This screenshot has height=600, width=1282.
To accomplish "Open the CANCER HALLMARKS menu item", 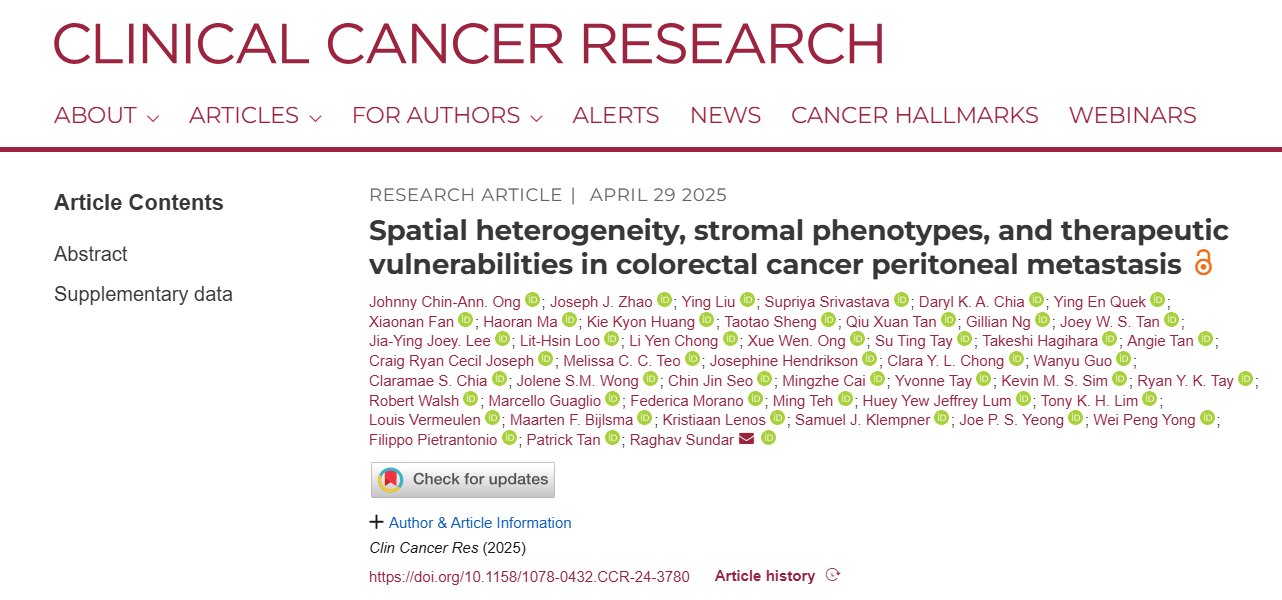I will (915, 116).
